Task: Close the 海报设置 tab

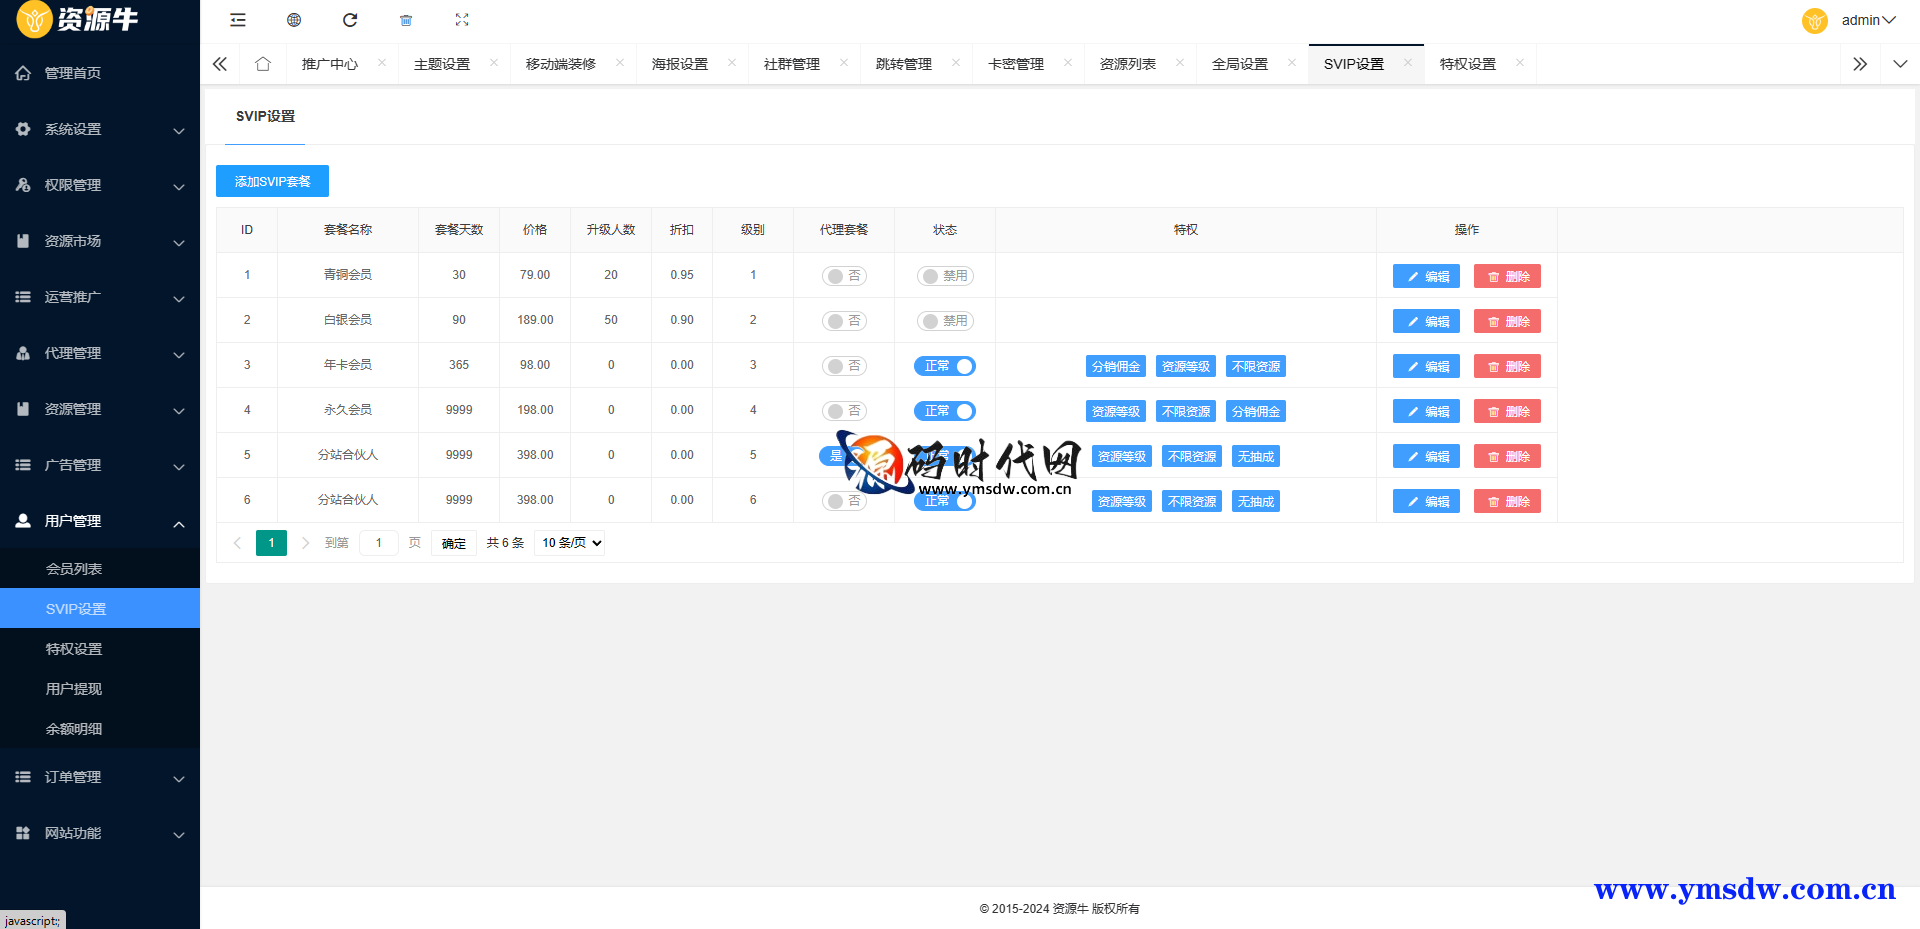Action: (x=732, y=63)
